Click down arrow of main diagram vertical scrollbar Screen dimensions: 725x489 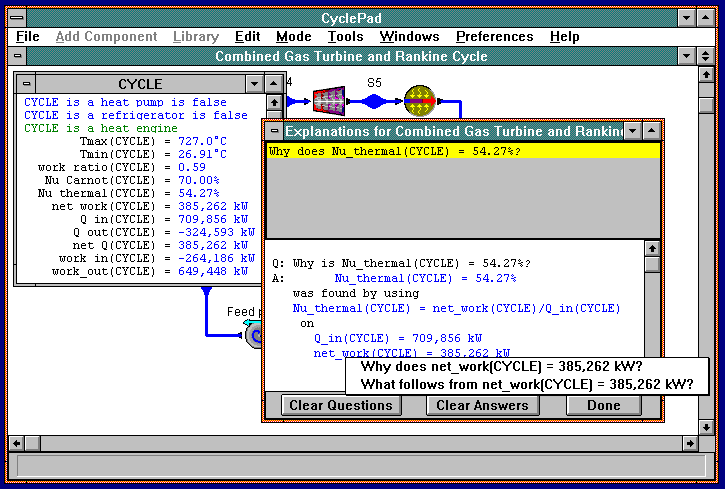pyautogui.click(x=706, y=427)
